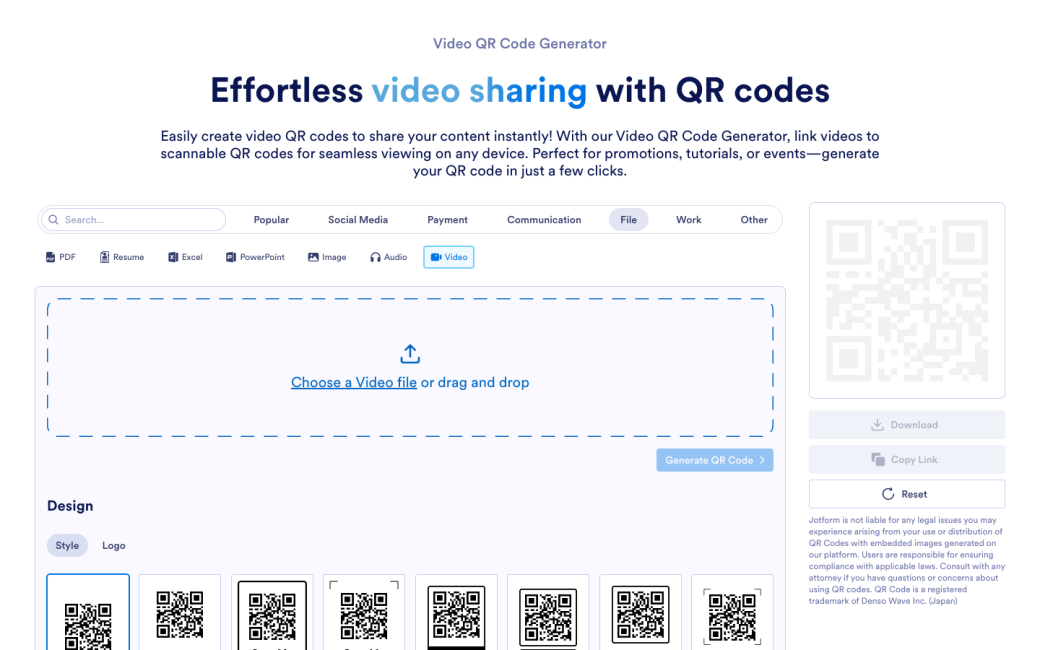Switch to Image QR type

327,257
